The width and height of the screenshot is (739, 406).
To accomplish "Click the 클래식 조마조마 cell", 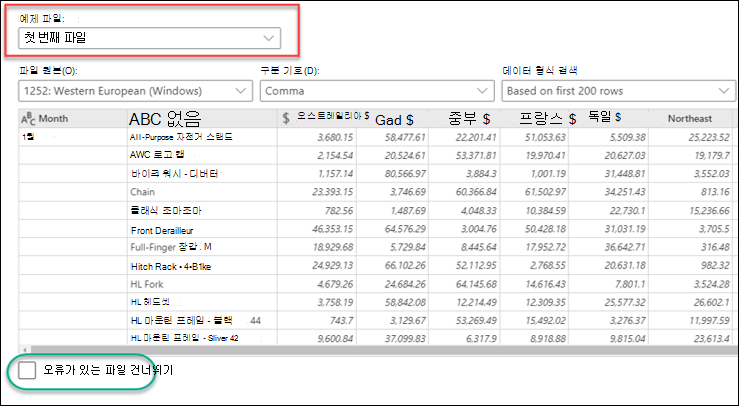I will coord(202,210).
